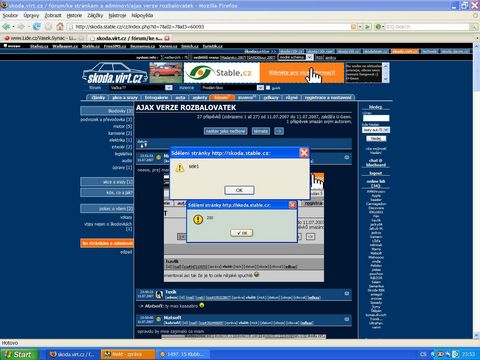
Task: Click the browser Back arrow icon
Action: [6, 26]
